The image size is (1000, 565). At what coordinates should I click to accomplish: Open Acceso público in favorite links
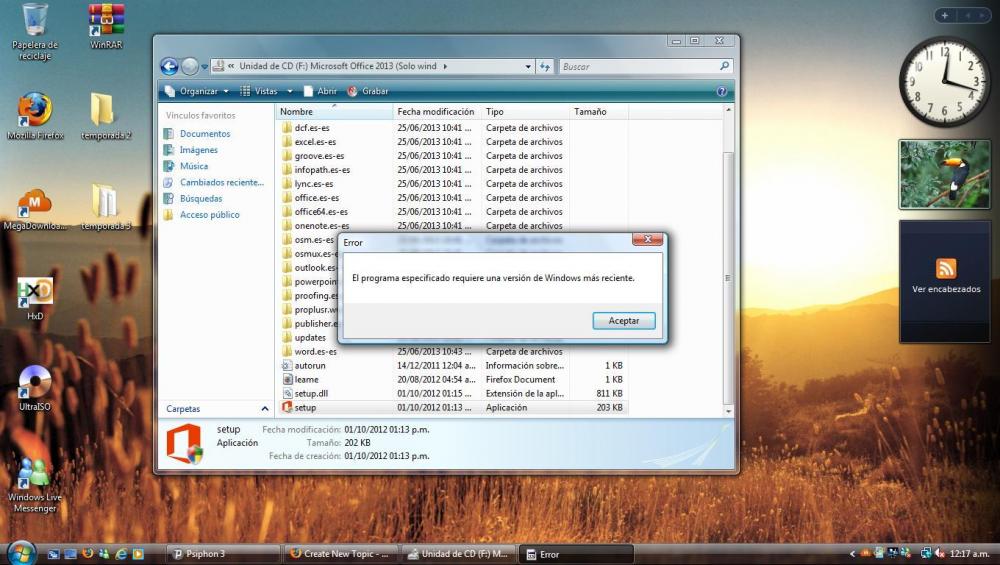tap(209, 215)
